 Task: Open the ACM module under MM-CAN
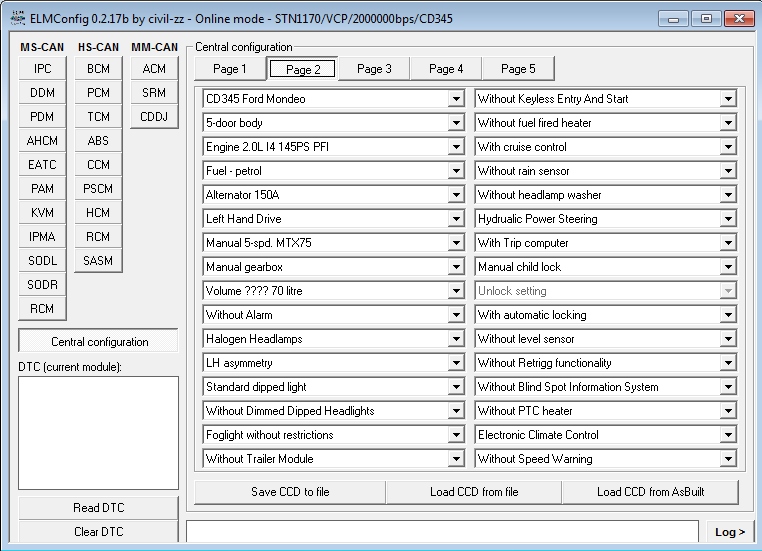(x=154, y=69)
